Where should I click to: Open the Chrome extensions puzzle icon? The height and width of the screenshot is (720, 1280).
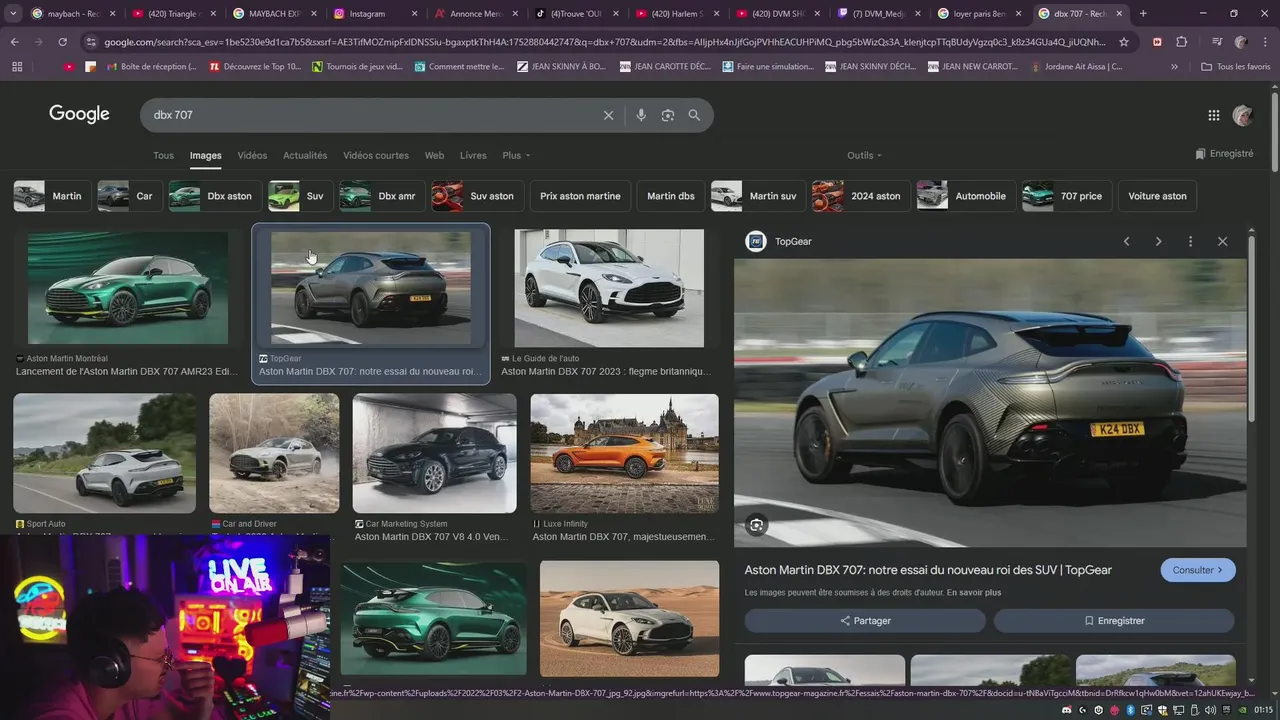click(1181, 42)
